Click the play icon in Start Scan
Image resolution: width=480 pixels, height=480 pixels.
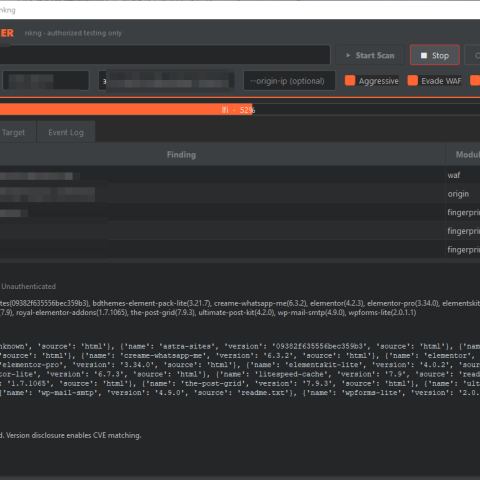(348, 55)
